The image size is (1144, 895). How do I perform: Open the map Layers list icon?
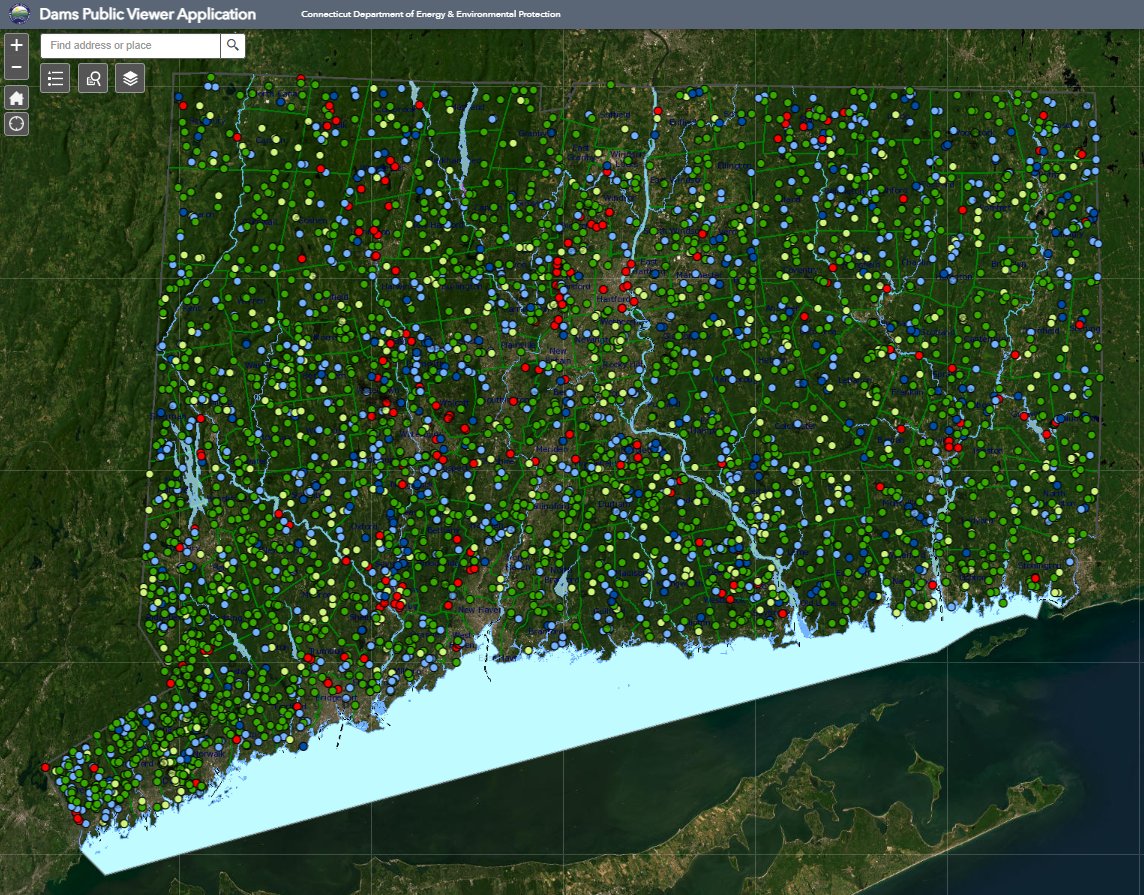(x=130, y=78)
